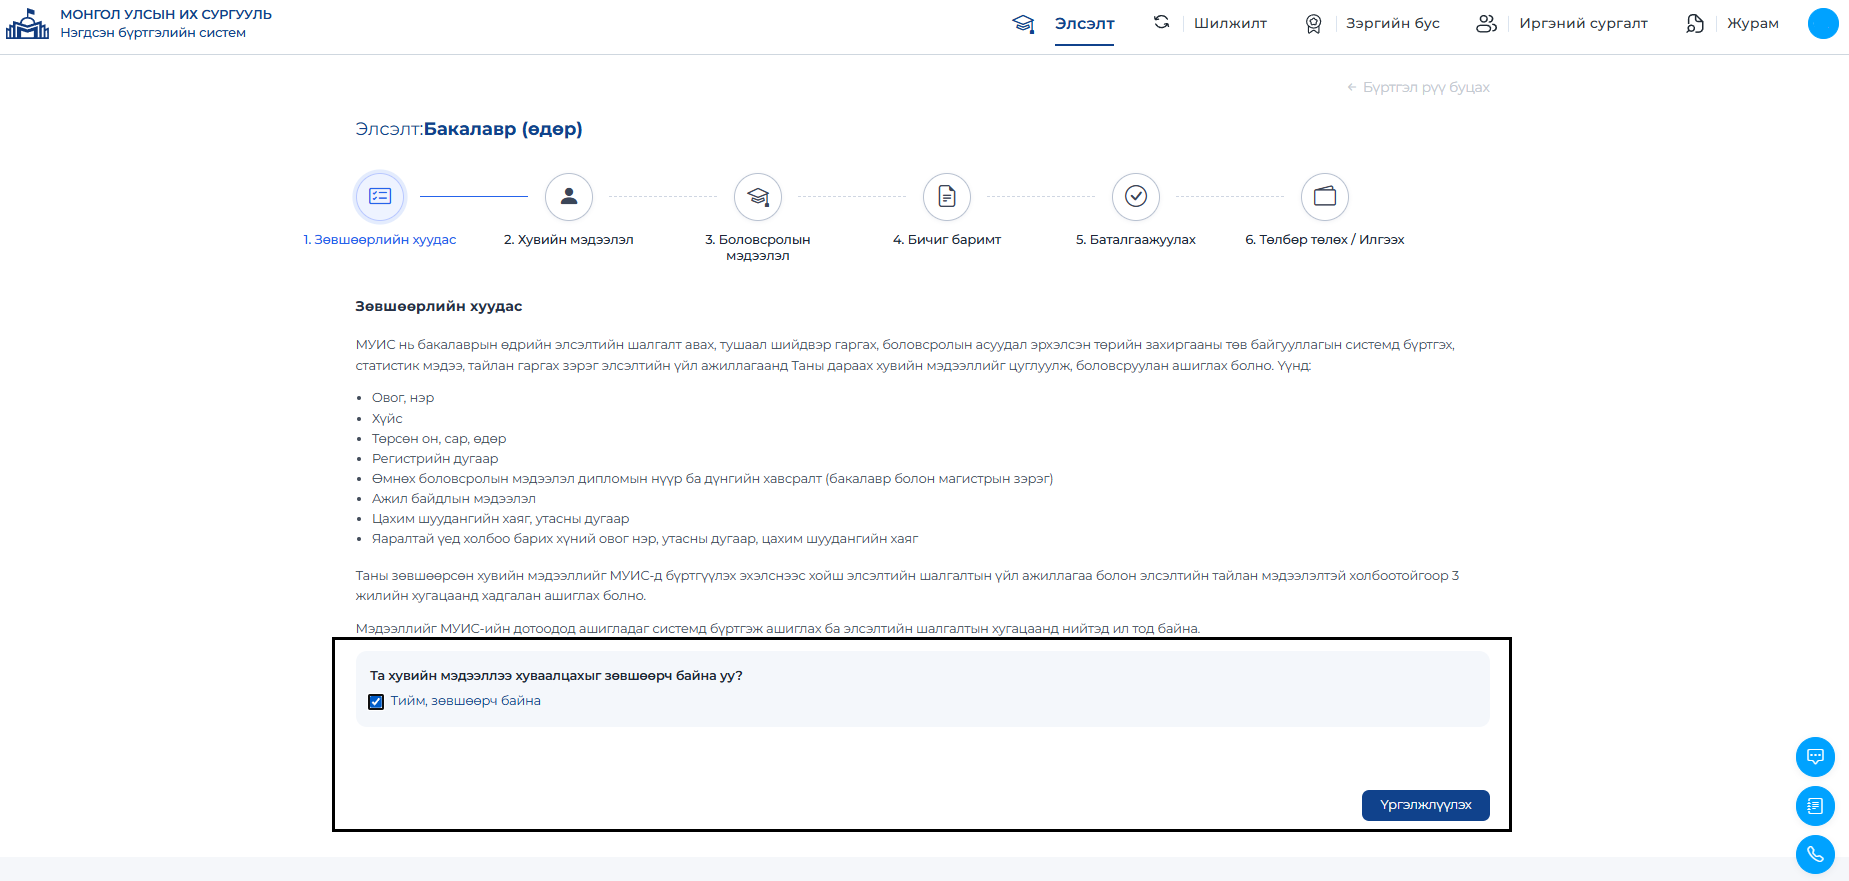Image resolution: width=1849 pixels, height=881 pixels.
Task: Click the '2. Хувийн мэдээлэл' step label
Action: point(569,240)
